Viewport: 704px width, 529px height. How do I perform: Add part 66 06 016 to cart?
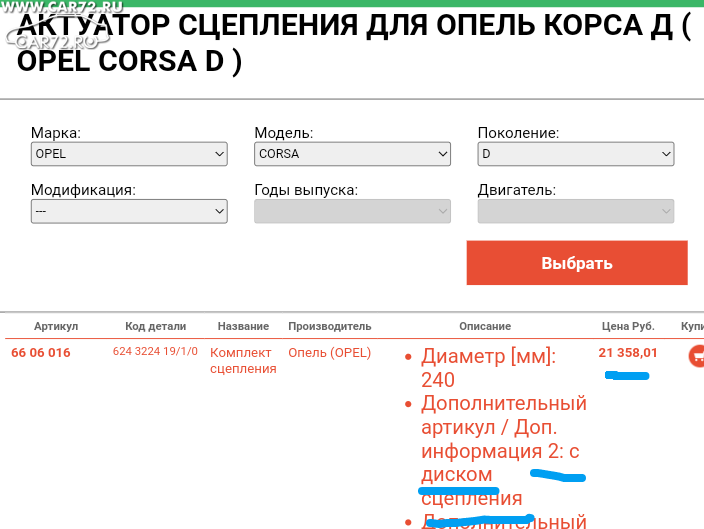point(697,356)
